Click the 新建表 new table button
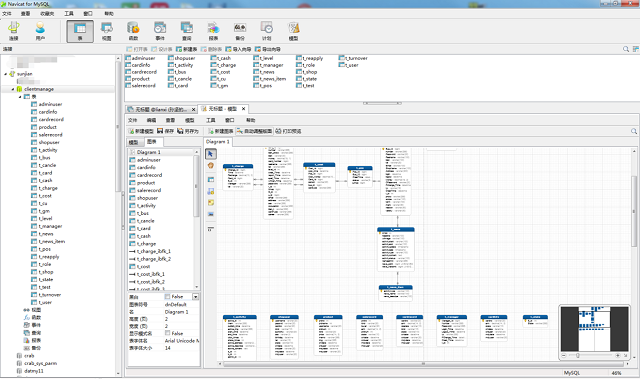The width and height of the screenshot is (640, 379). [187, 49]
